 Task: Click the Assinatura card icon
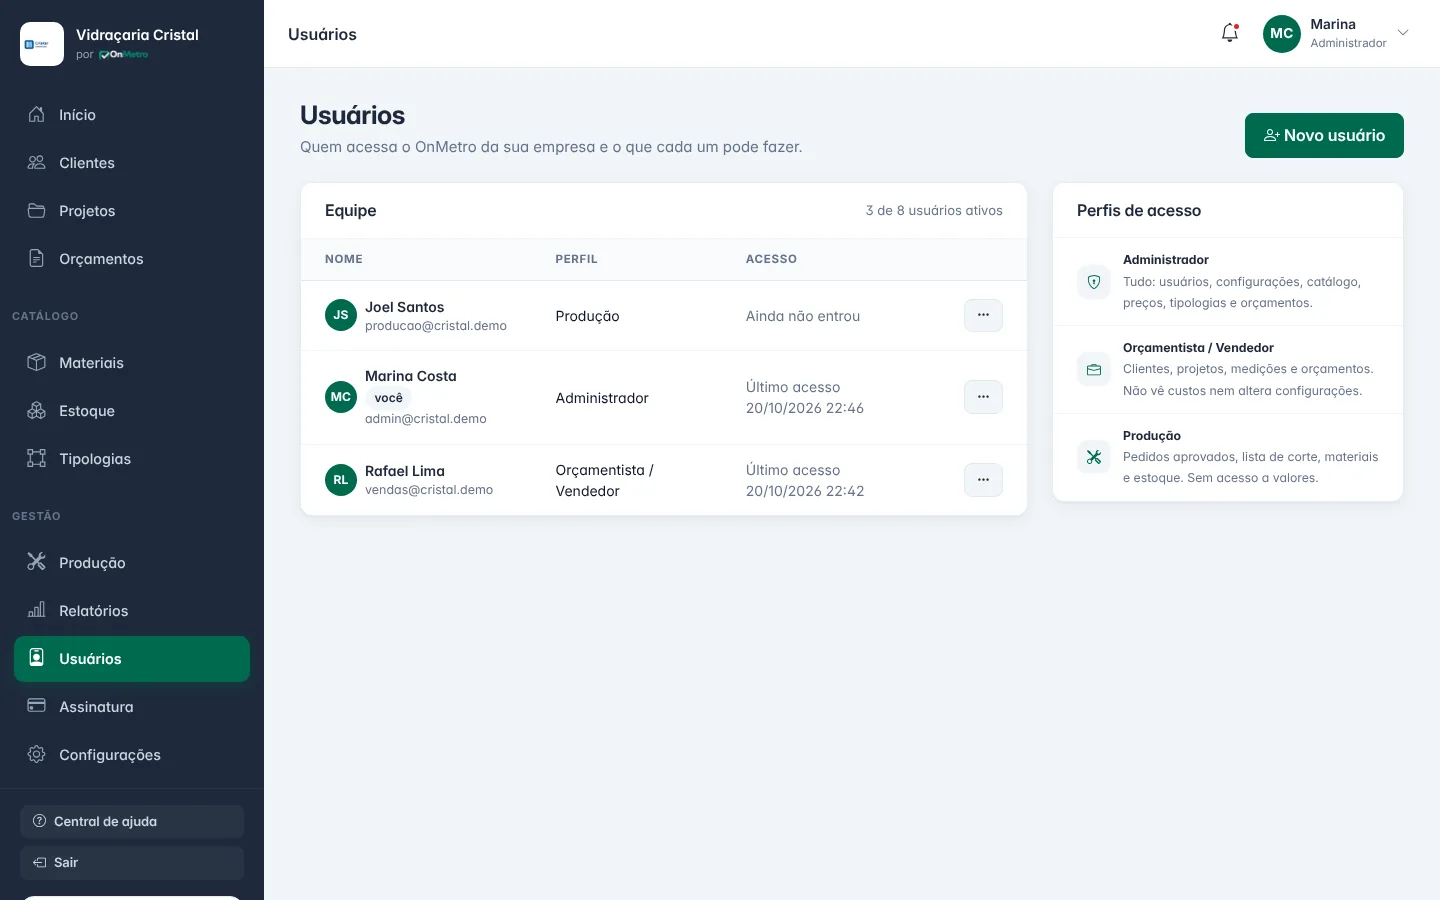click(x=37, y=706)
